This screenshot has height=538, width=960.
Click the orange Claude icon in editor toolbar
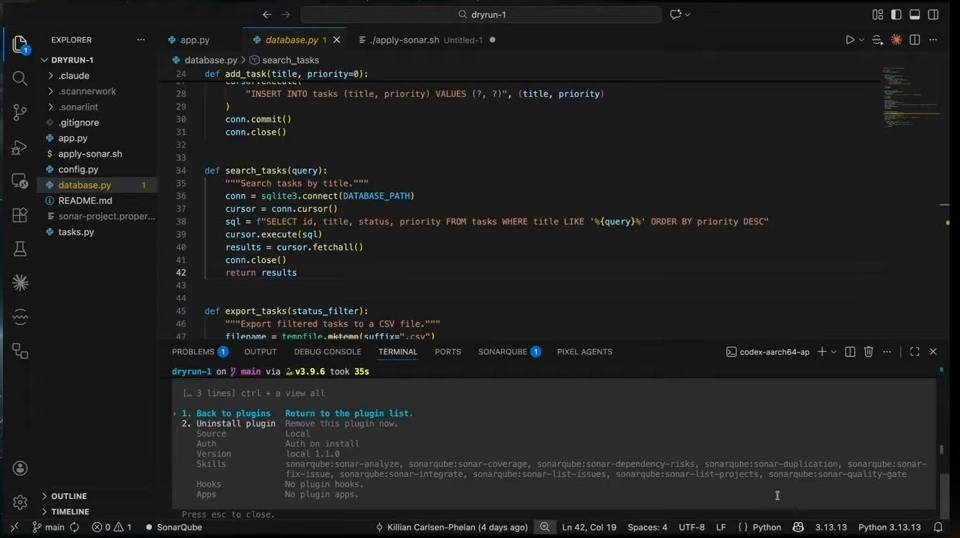896,40
